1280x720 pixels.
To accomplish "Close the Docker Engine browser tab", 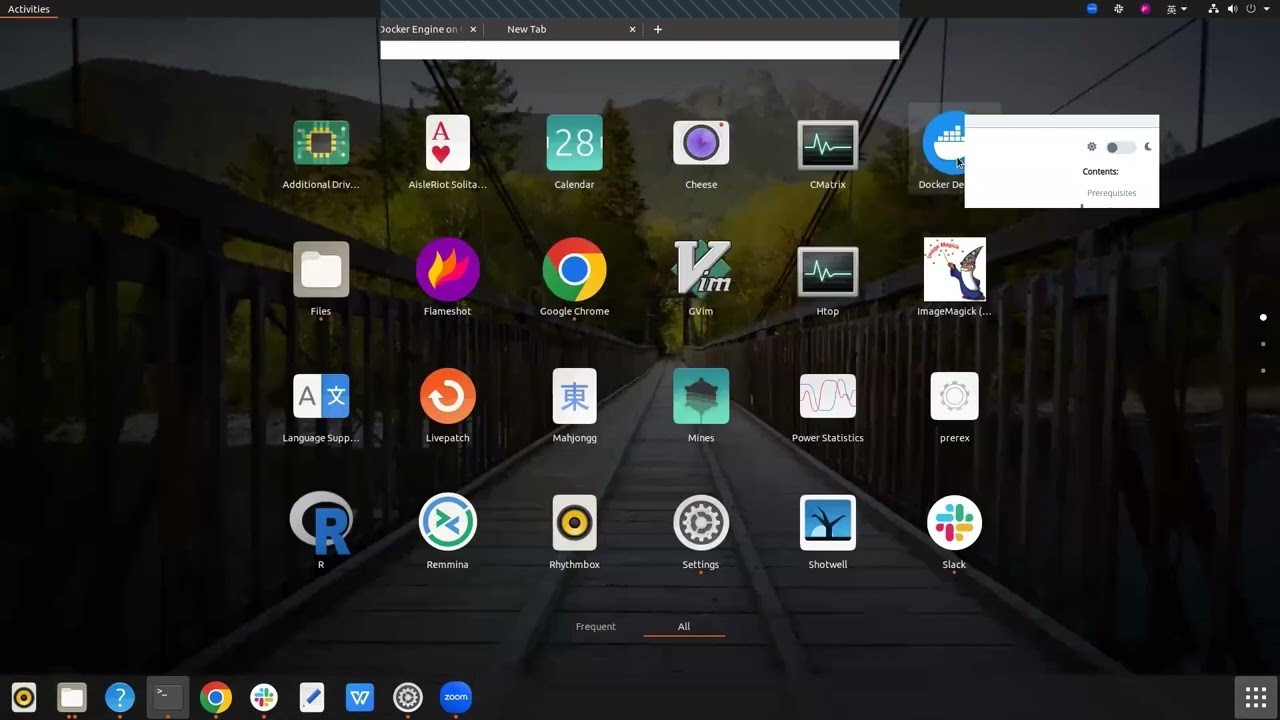I will coord(473,29).
